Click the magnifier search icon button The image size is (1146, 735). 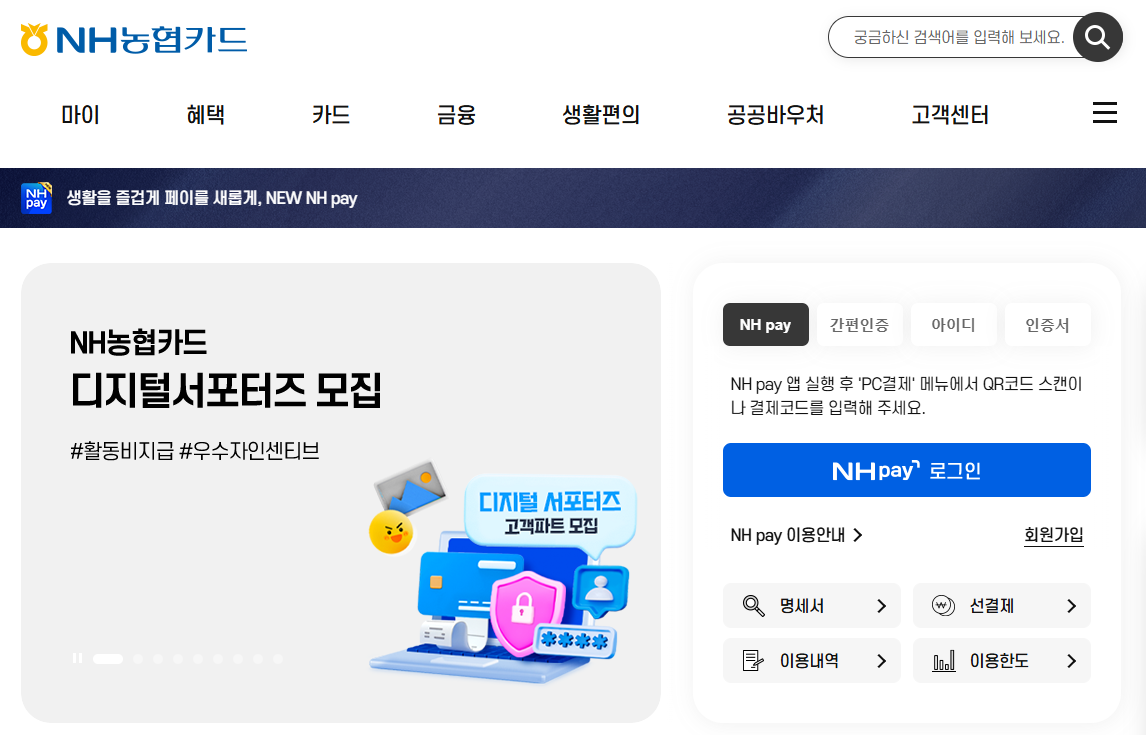tap(1098, 37)
